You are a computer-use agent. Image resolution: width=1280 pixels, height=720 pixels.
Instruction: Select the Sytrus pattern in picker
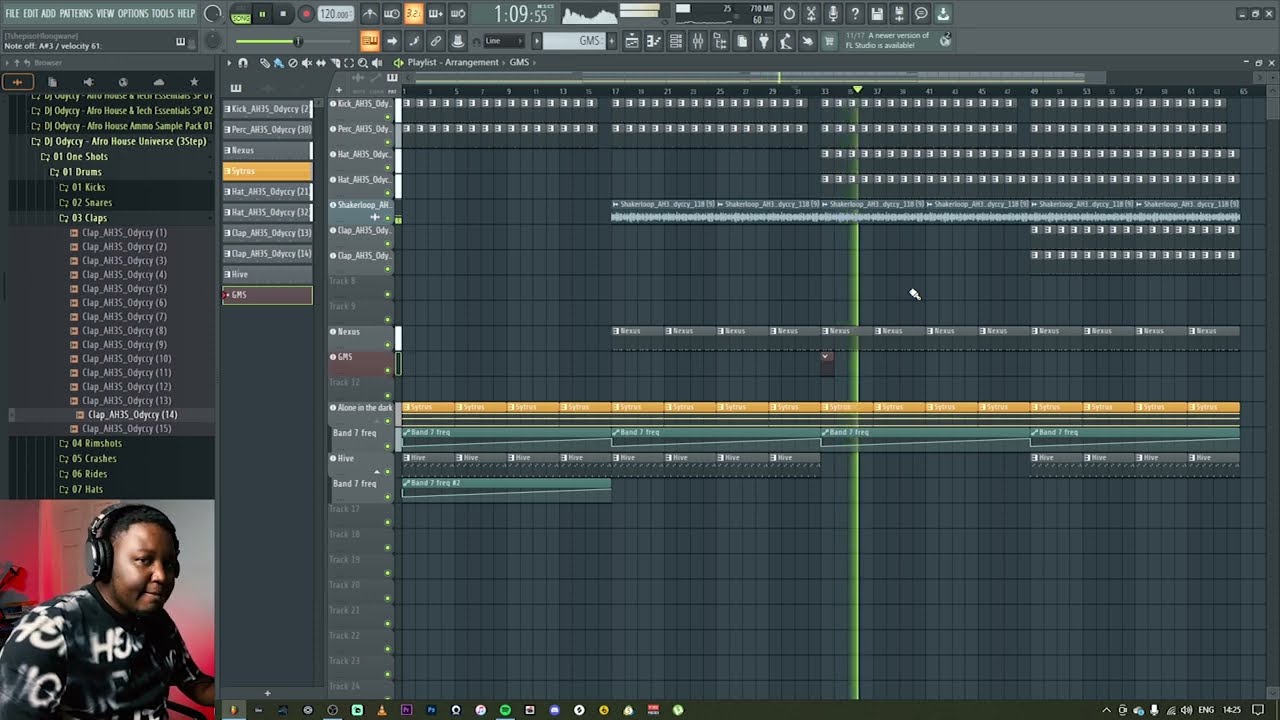click(267, 171)
